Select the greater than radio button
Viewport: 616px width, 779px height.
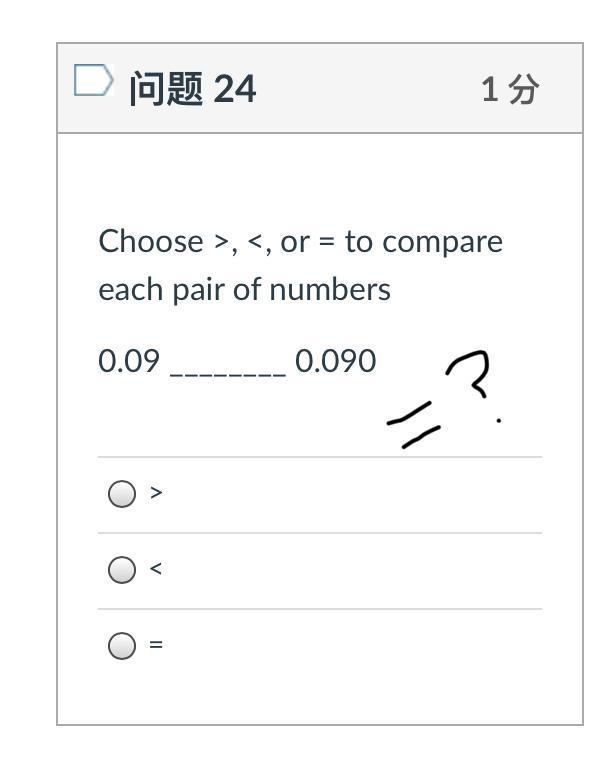(122, 494)
